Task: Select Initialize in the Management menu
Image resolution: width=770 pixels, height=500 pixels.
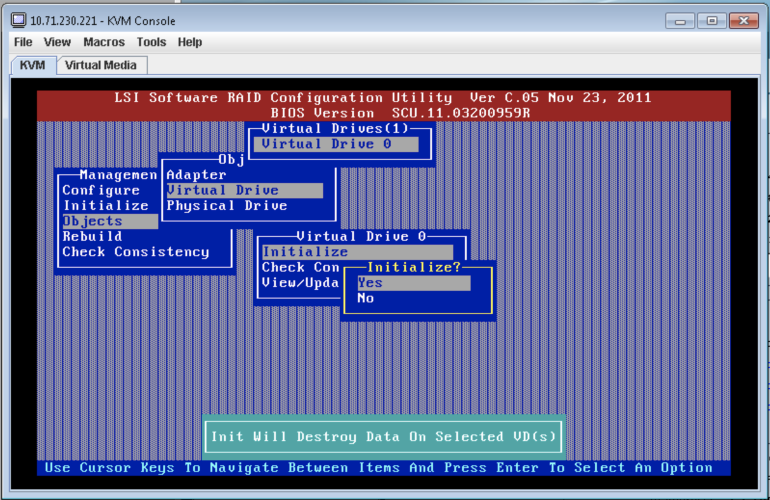Action: click(x=106, y=205)
